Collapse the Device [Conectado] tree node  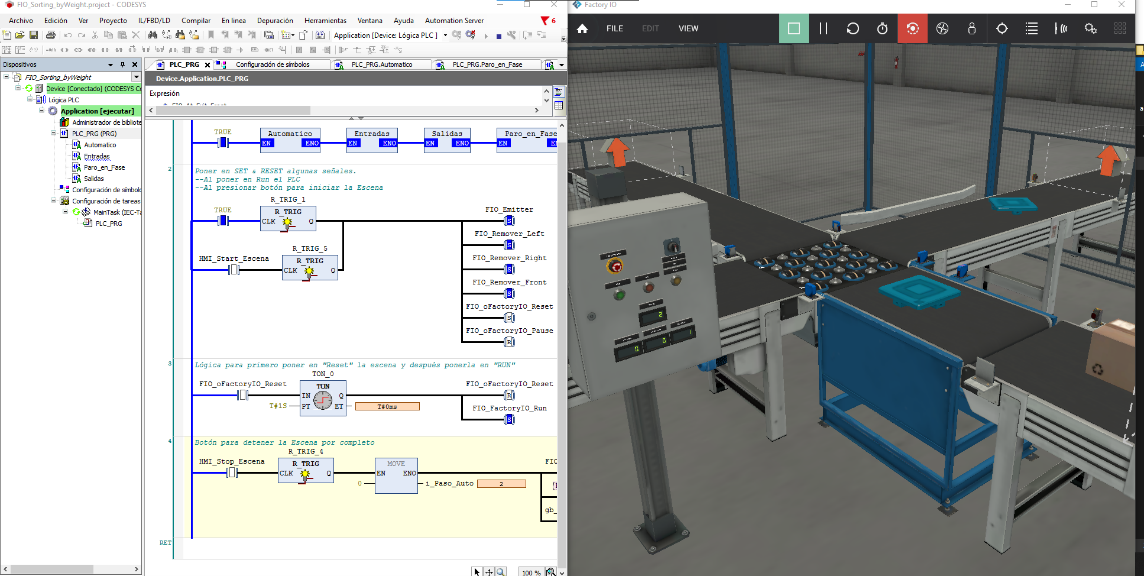[18, 88]
